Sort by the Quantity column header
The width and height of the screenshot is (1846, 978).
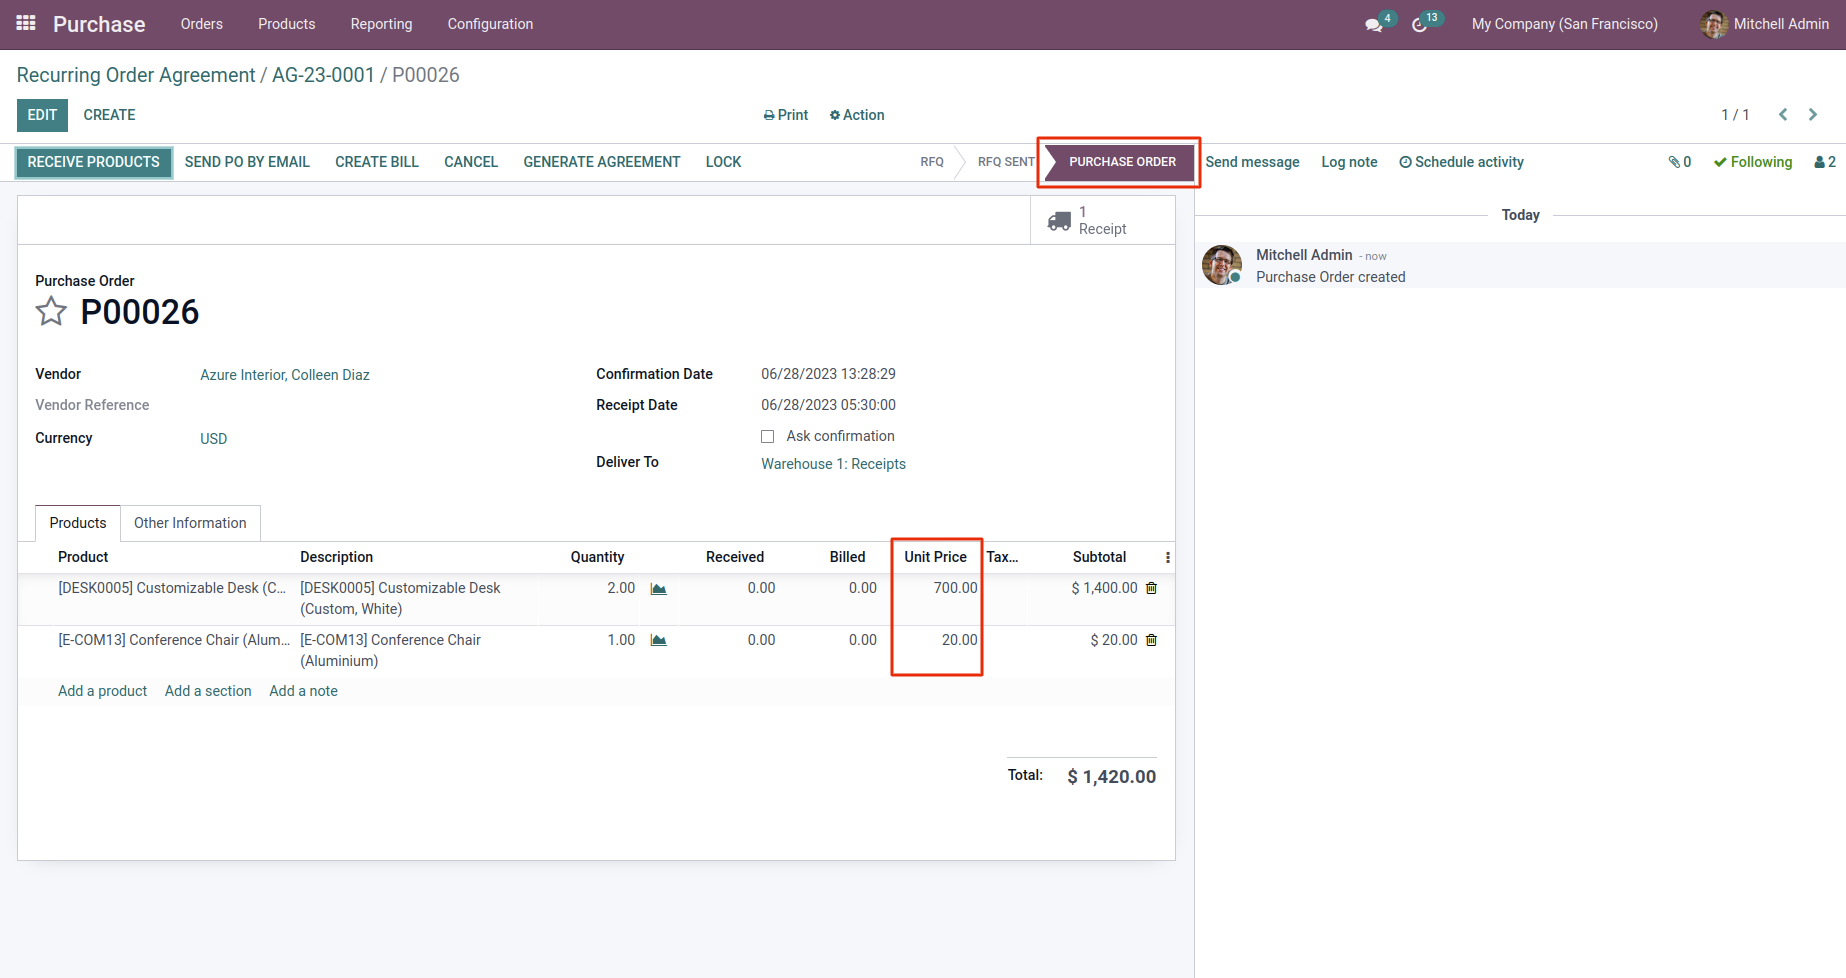click(597, 557)
